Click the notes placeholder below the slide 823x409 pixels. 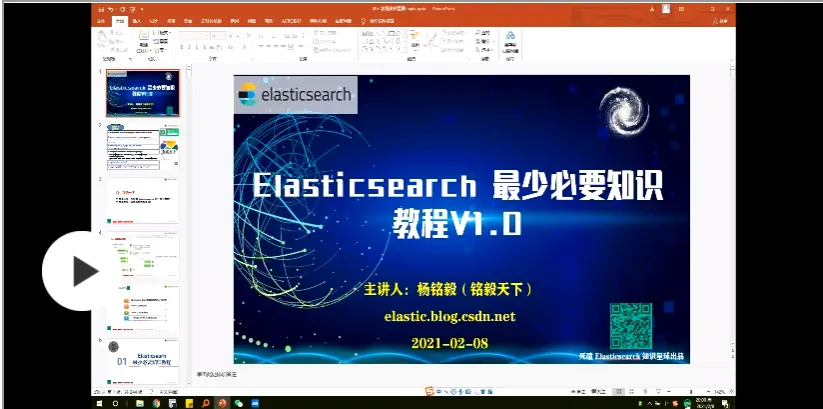point(217,374)
